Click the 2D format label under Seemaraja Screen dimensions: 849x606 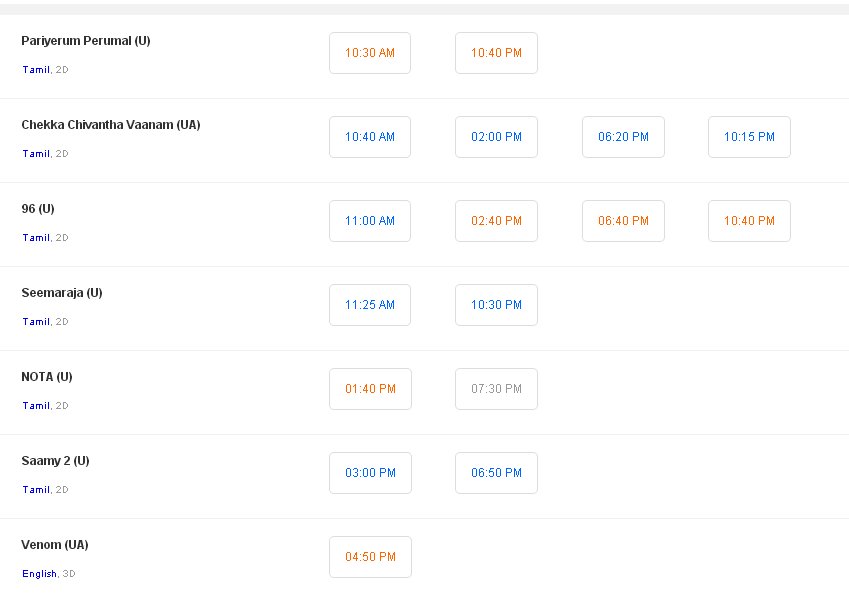coord(62,322)
